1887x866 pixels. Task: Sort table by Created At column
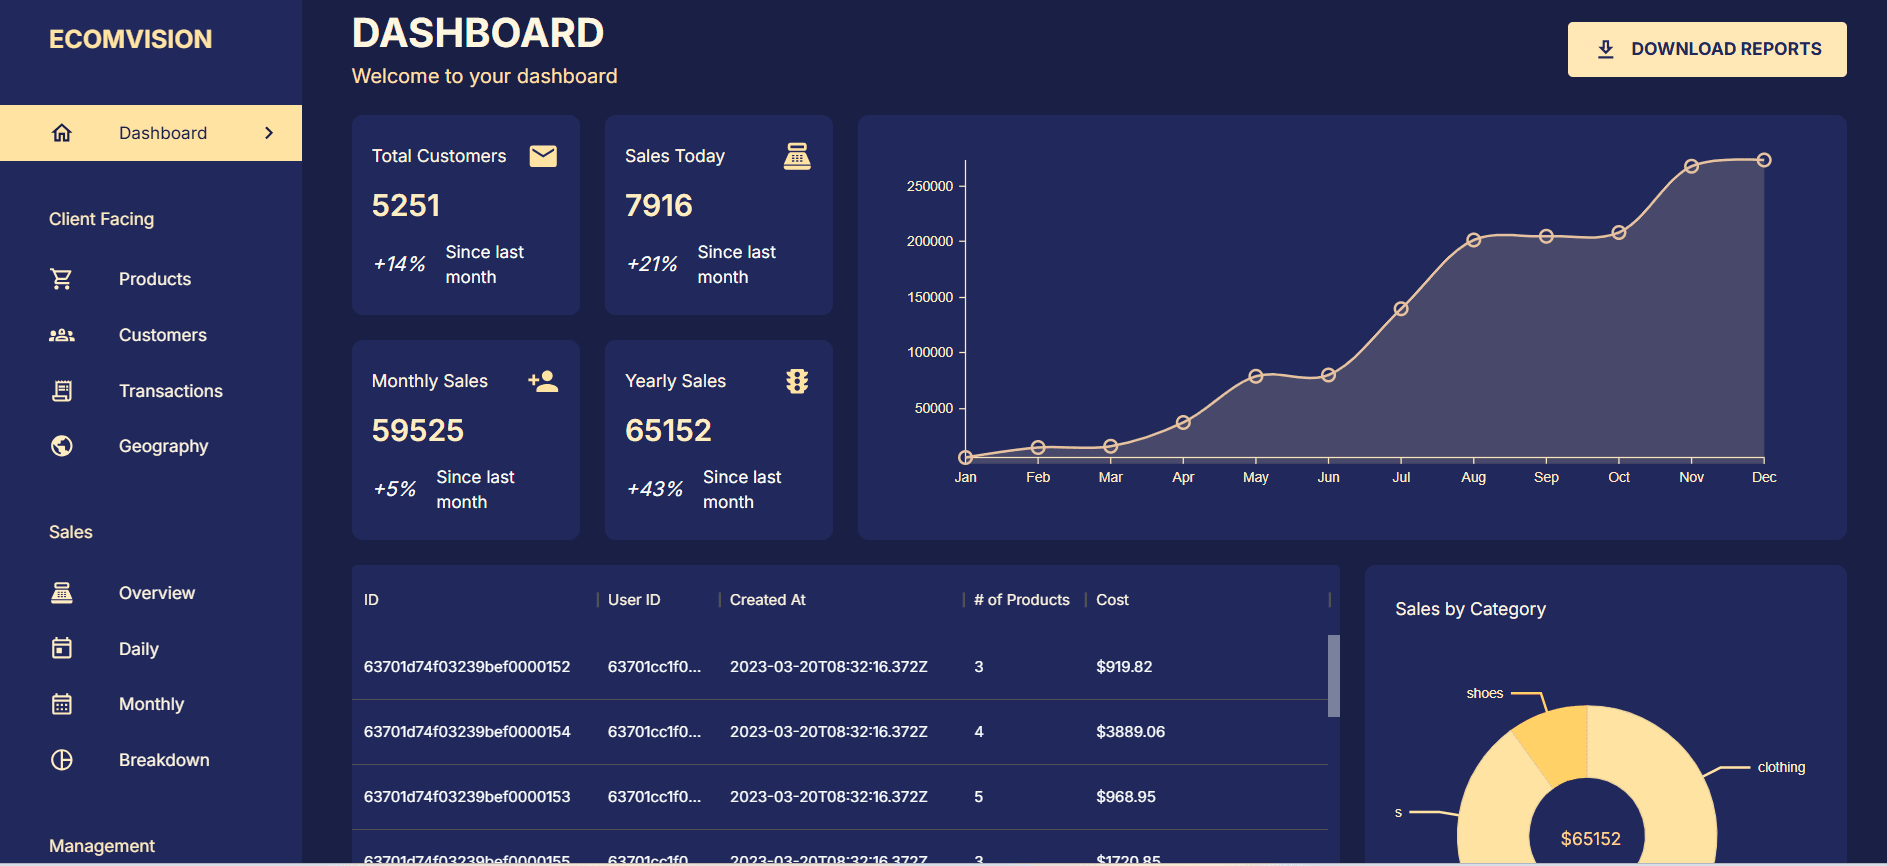[840, 600]
